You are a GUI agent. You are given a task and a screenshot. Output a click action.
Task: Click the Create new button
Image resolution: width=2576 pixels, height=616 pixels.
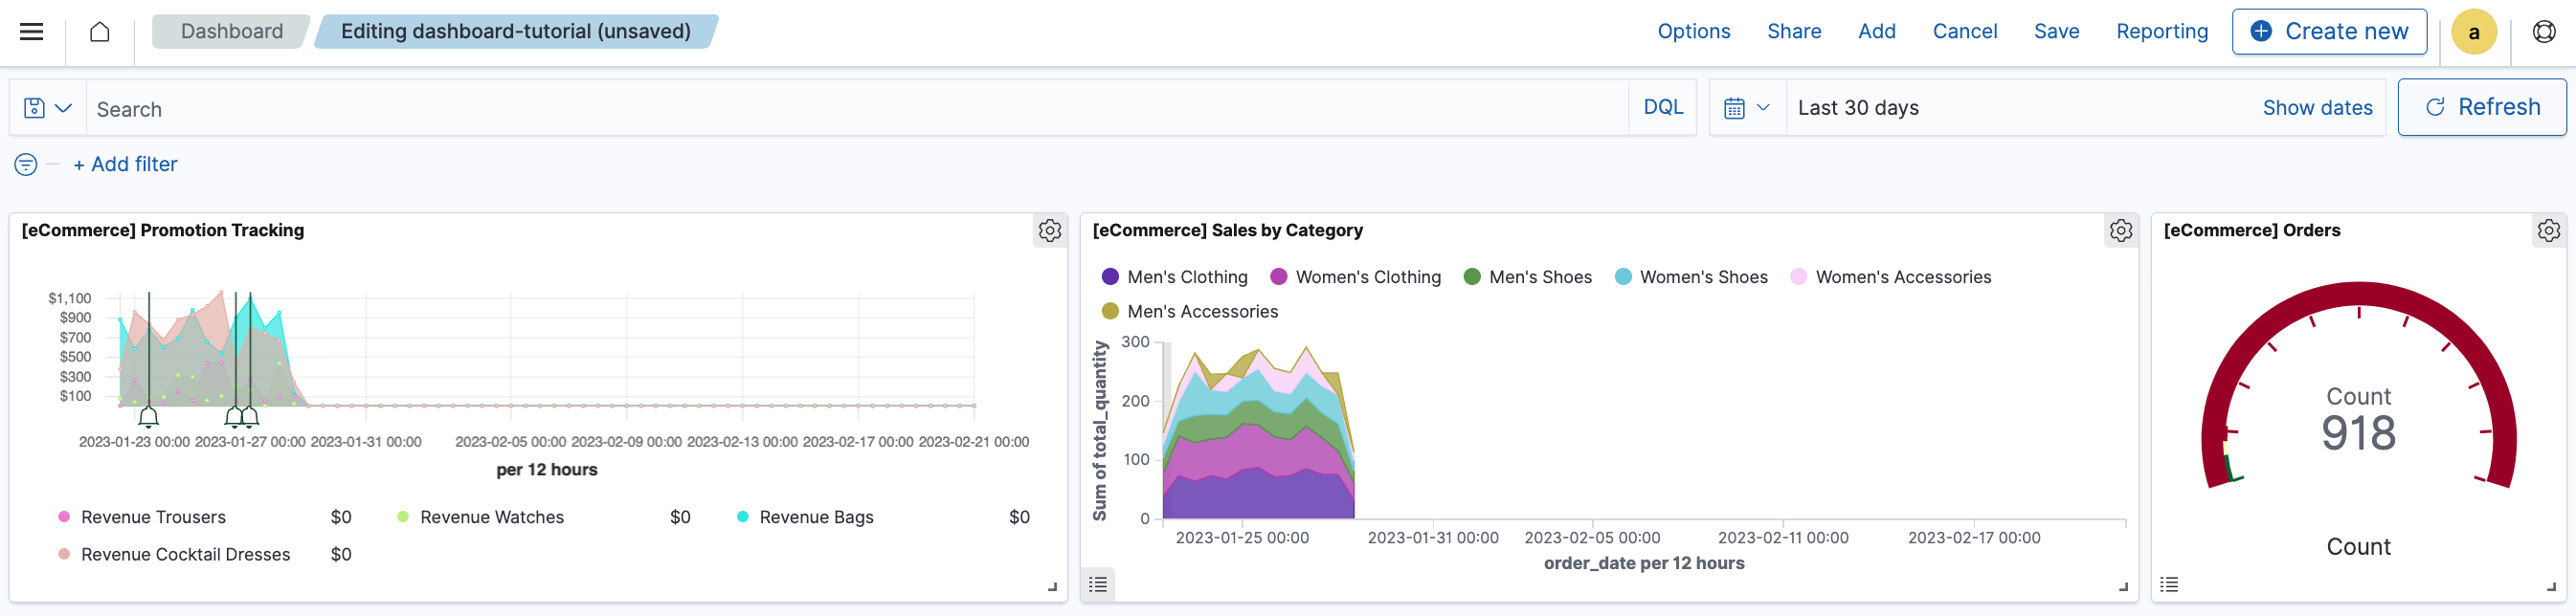2328,32
